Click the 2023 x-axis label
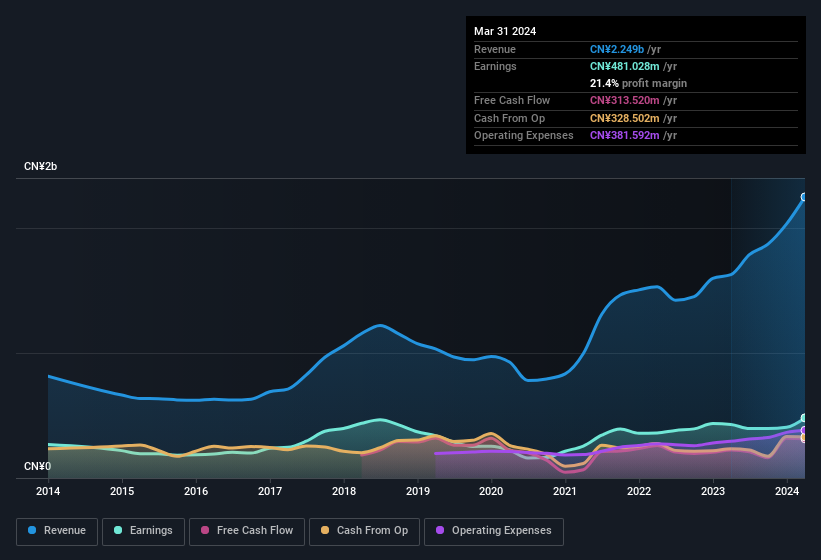This screenshot has width=821, height=560. click(713, 491)
